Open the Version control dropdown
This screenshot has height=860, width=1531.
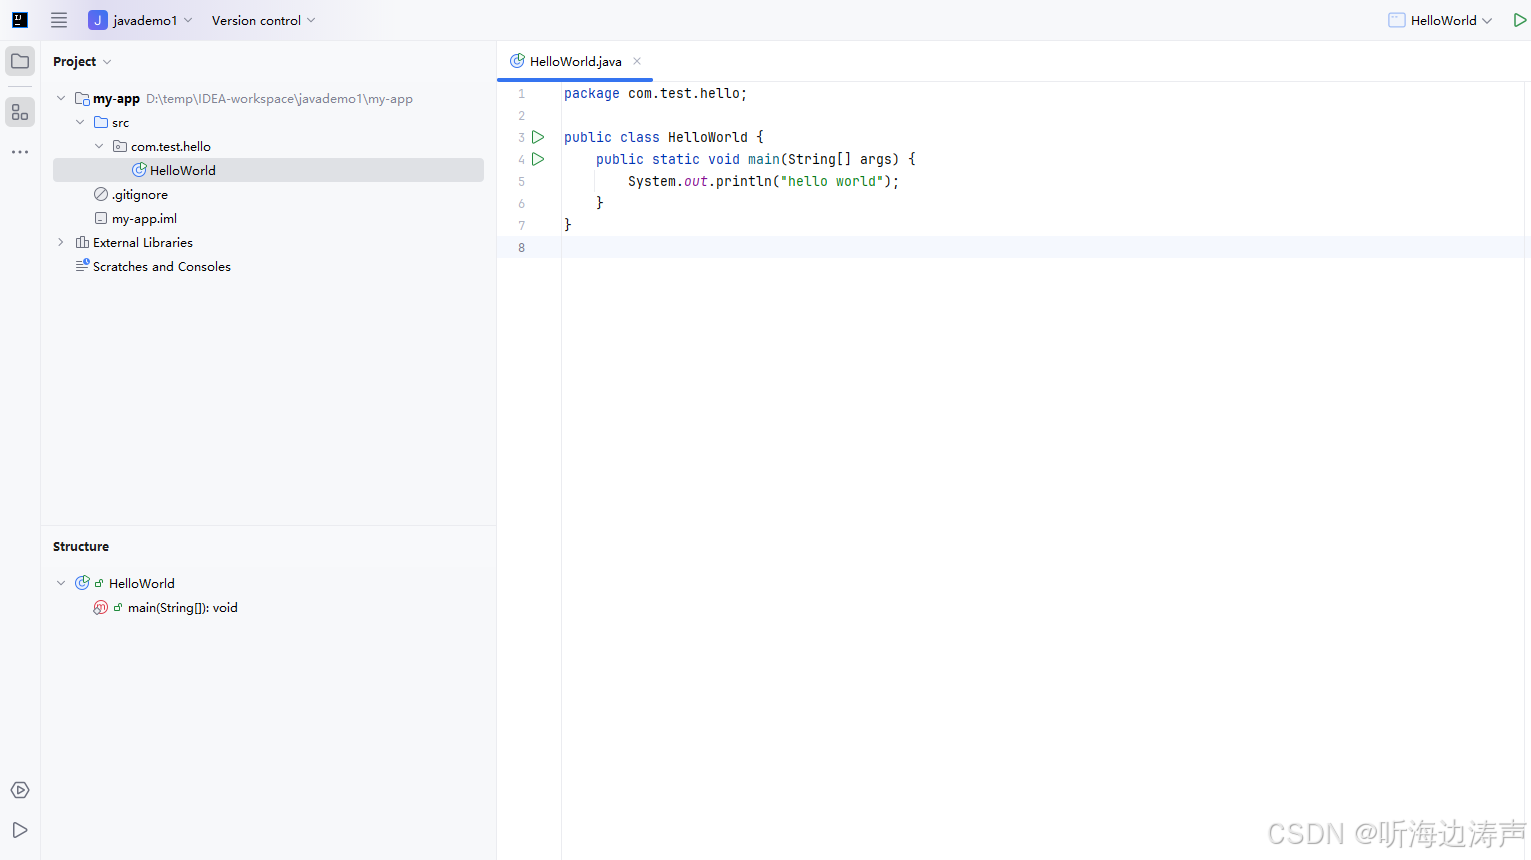[x=263, y=20]
